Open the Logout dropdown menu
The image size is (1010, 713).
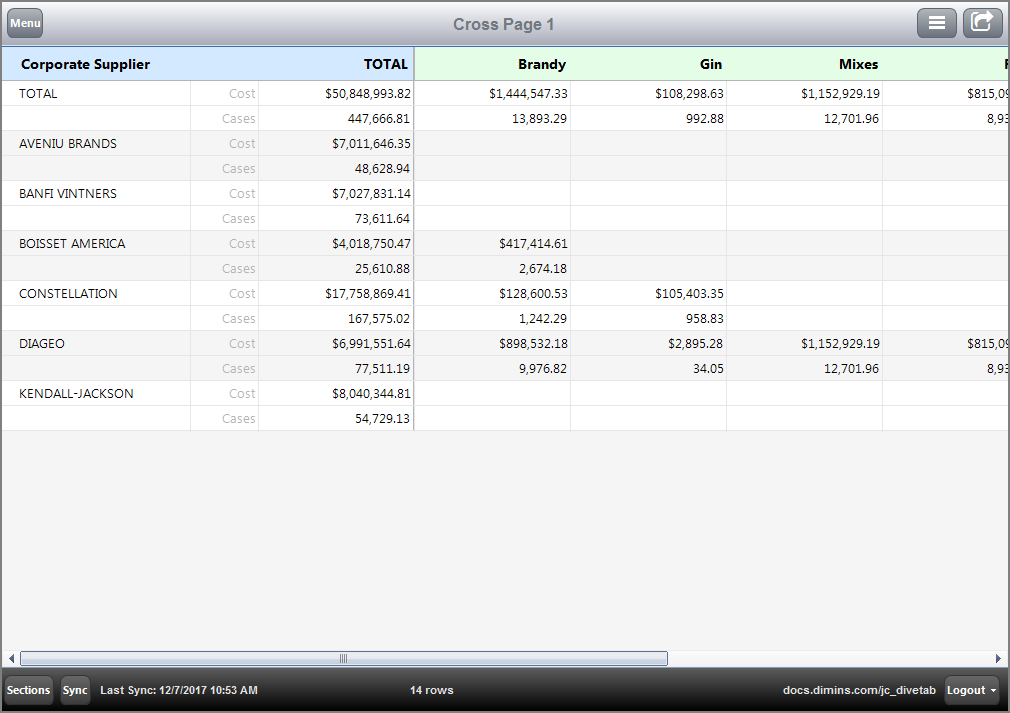click(x=969, y=690)
